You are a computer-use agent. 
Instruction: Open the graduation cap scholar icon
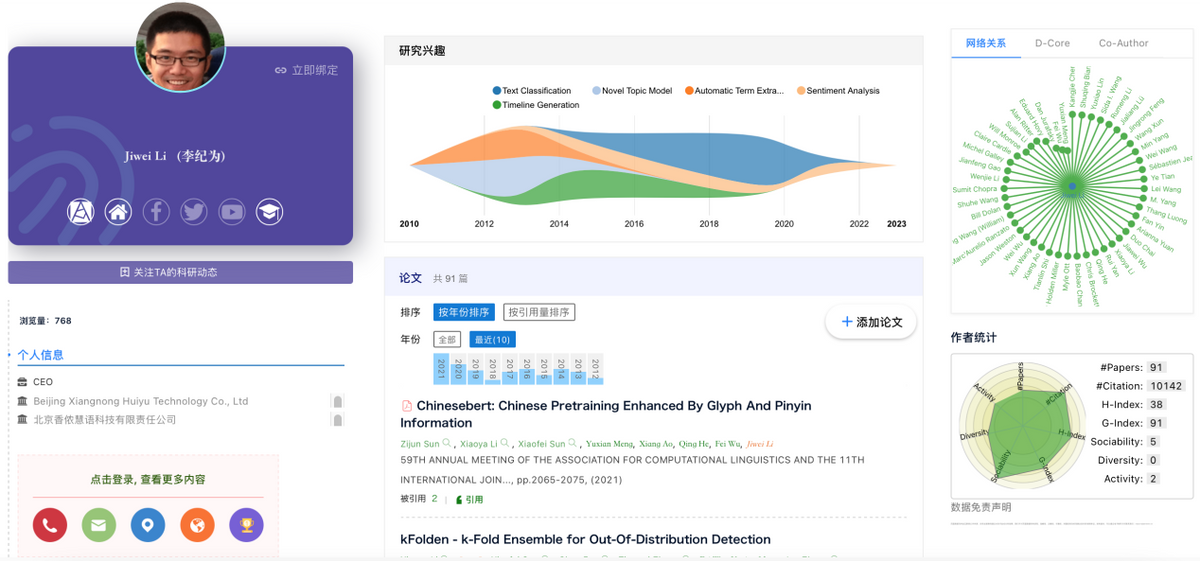(x=269, y=212)
